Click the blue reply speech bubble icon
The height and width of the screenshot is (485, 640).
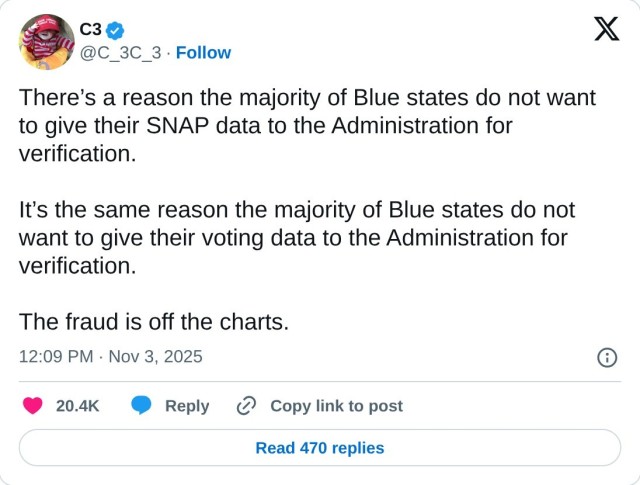142,405
